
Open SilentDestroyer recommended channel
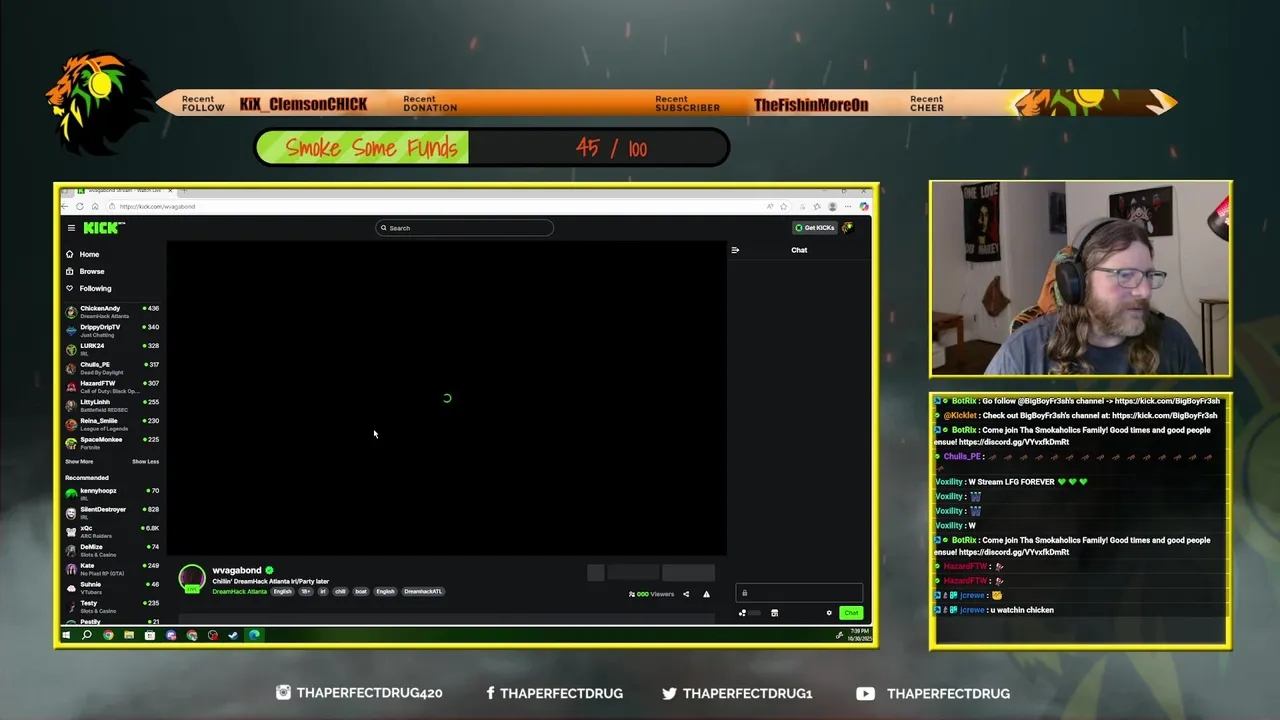(x=112, y=513)
